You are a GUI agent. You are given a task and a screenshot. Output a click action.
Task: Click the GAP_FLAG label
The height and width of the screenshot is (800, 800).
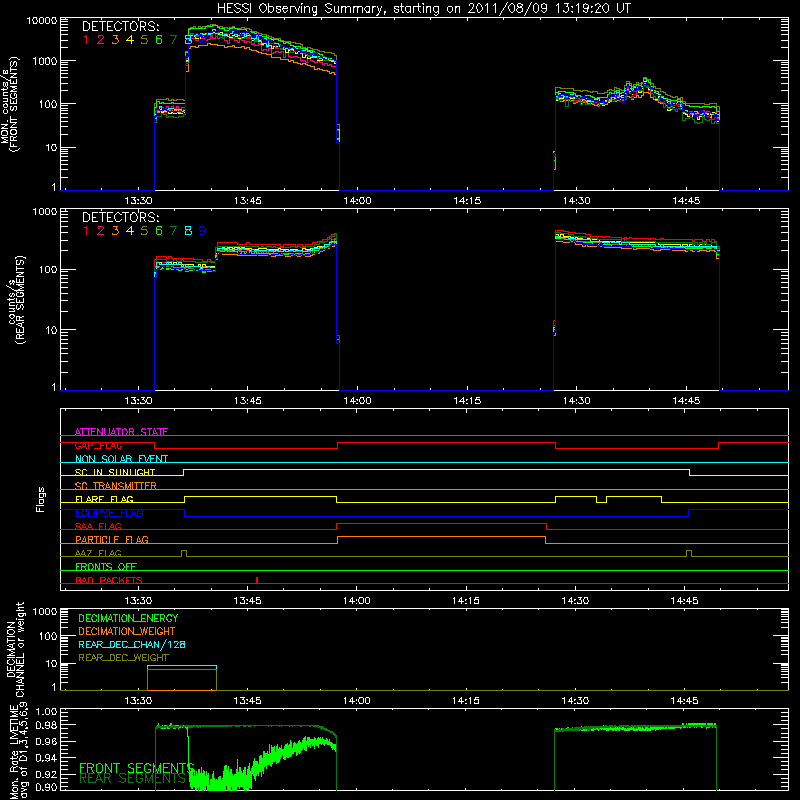[98, 445]
